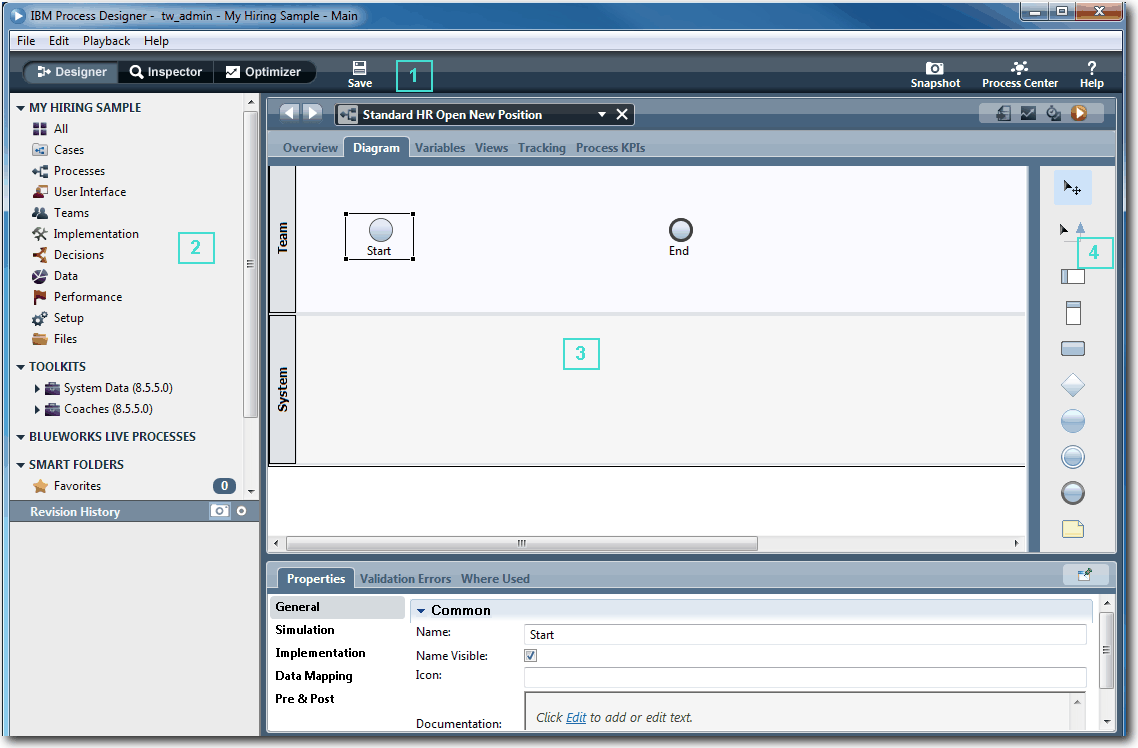
Task: Pick the note element from the palette
Action: click(1072, 529)
